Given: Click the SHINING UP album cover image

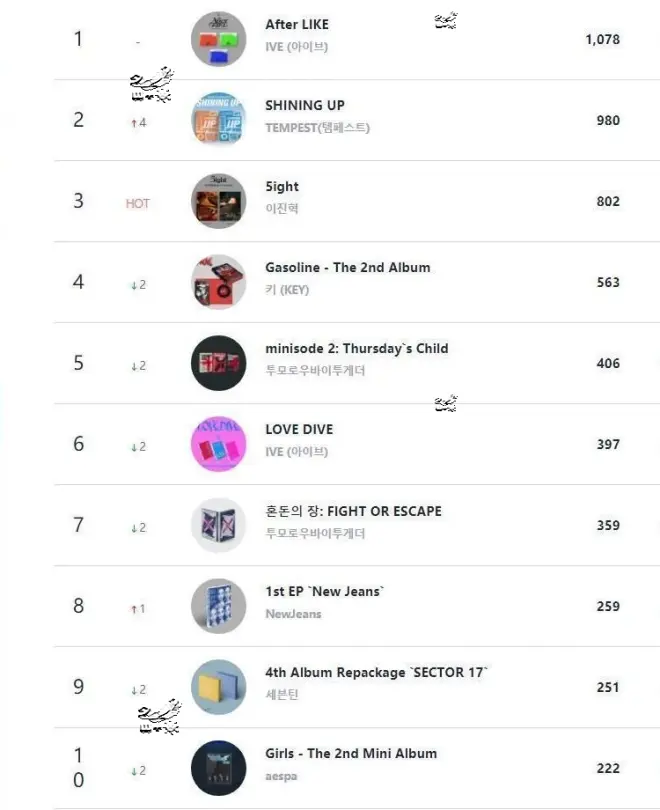Looking at the screenshot, I should [218, 120].
